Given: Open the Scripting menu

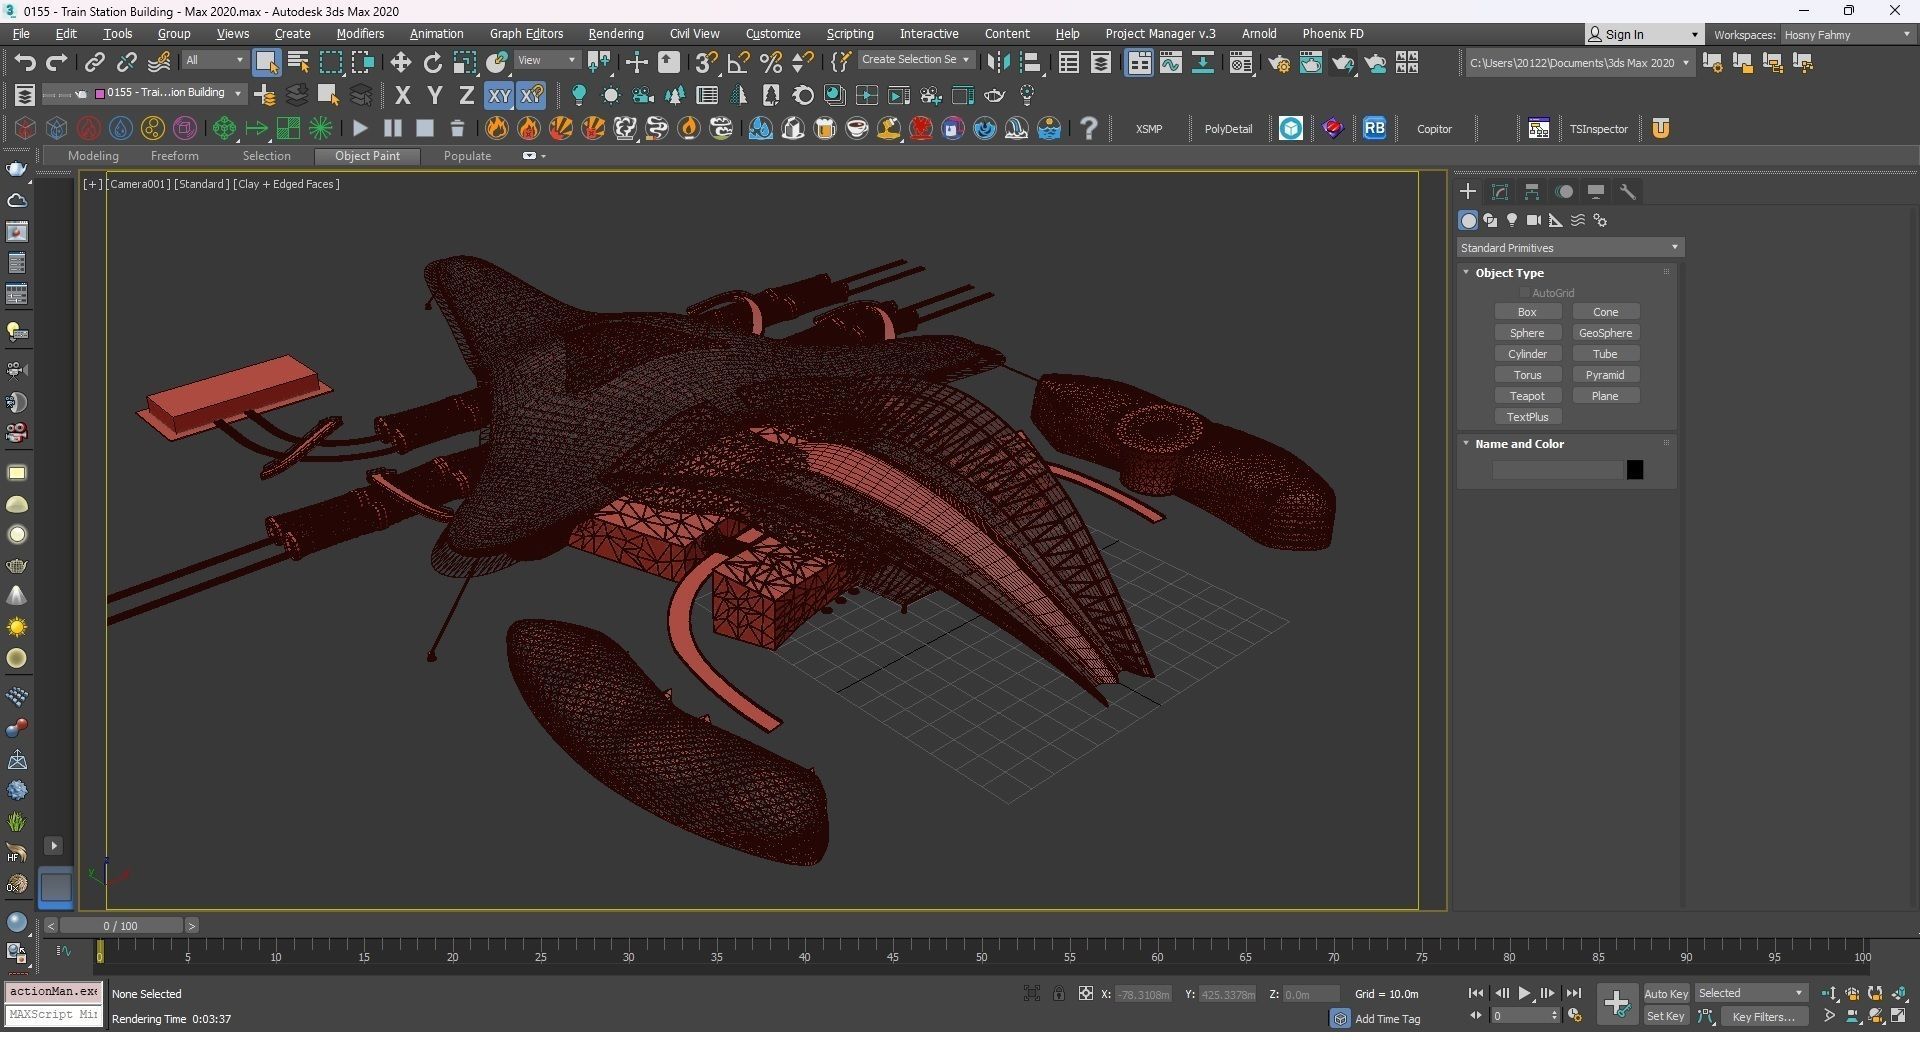Looking at the screenshot, I should click(850, 34).
